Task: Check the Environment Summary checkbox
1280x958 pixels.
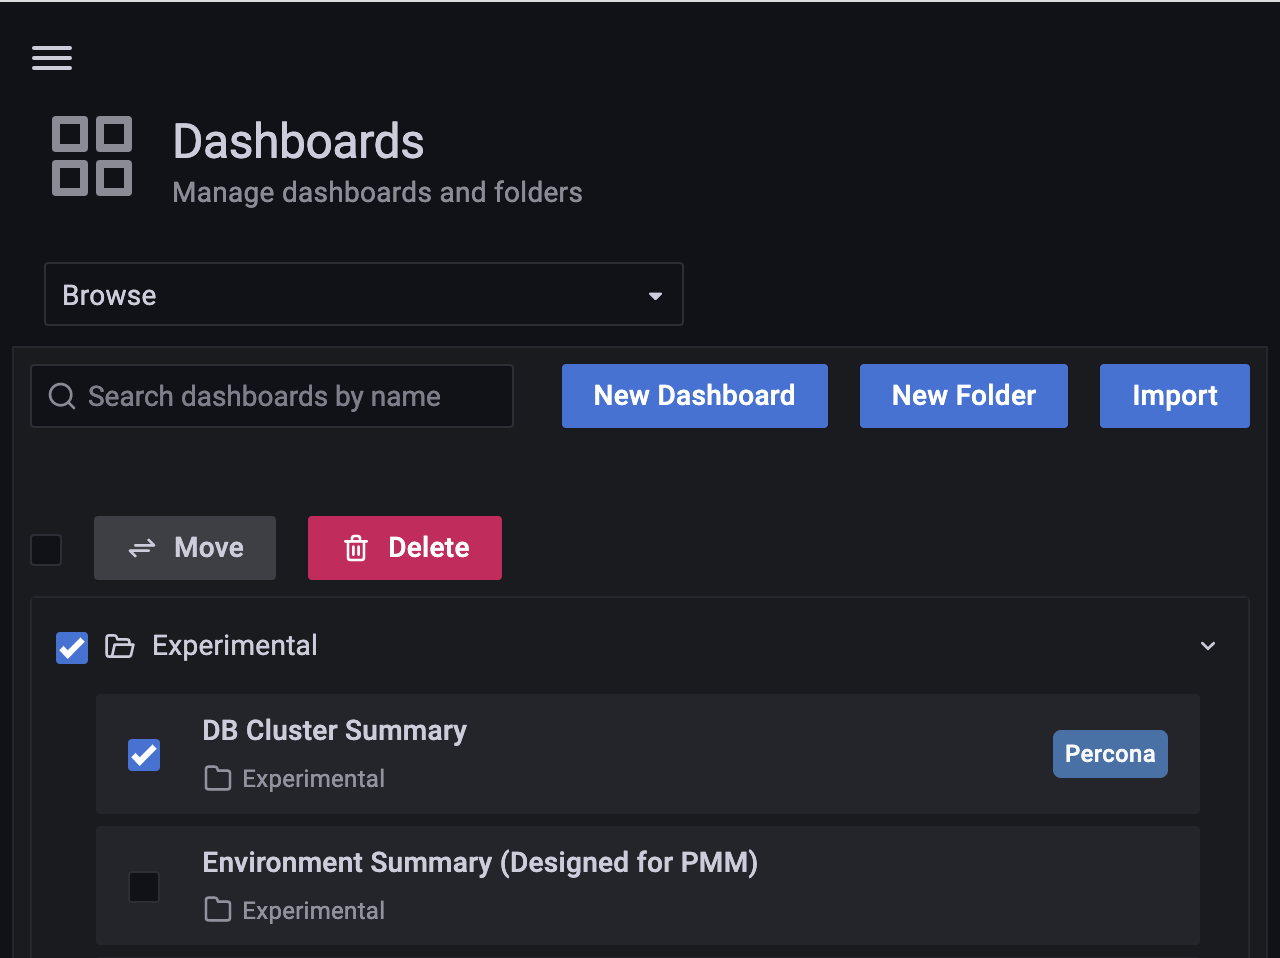Action: coord(144,886)
